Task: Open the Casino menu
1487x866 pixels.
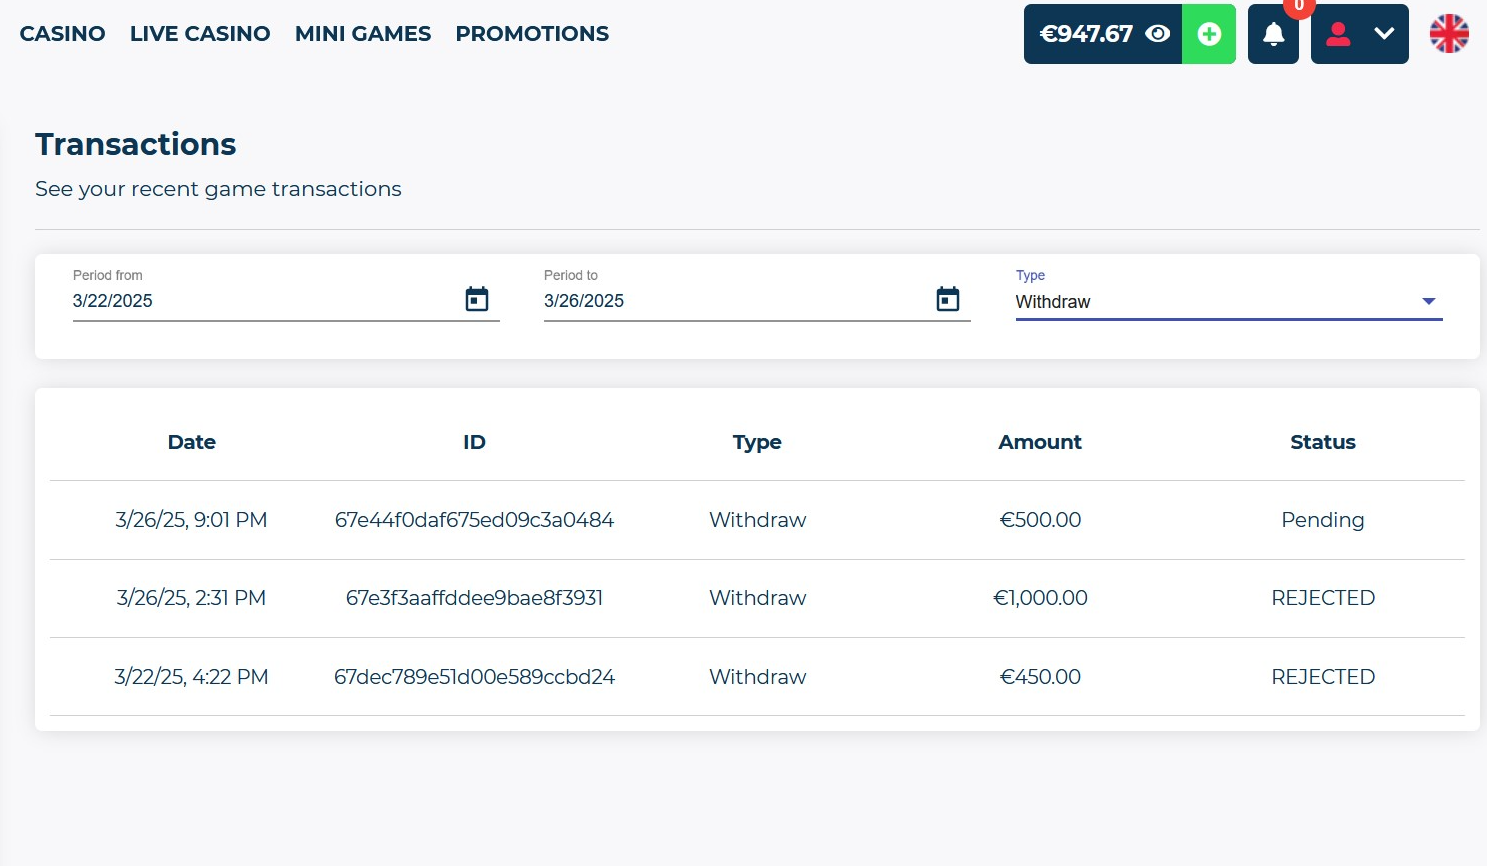Action: (62, 34)
